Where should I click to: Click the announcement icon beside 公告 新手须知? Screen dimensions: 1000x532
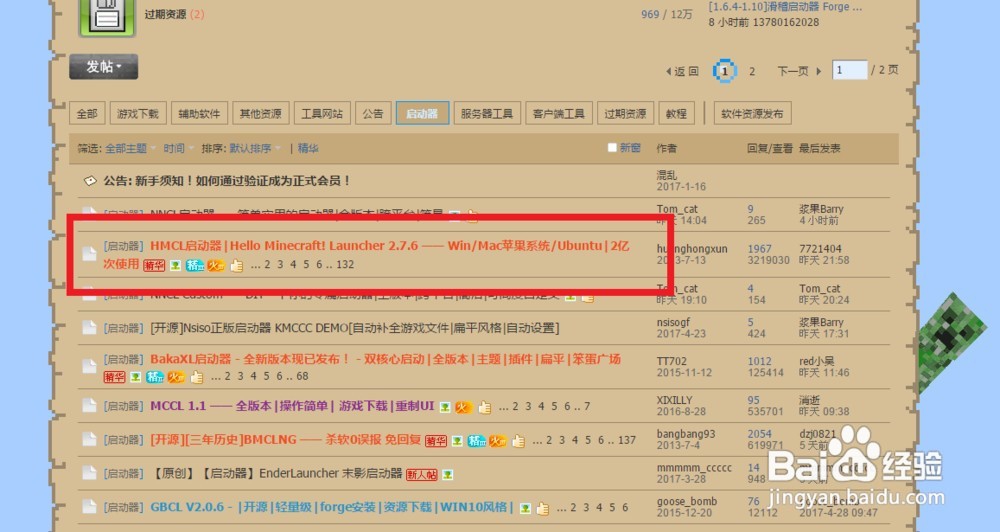(91, 181)
